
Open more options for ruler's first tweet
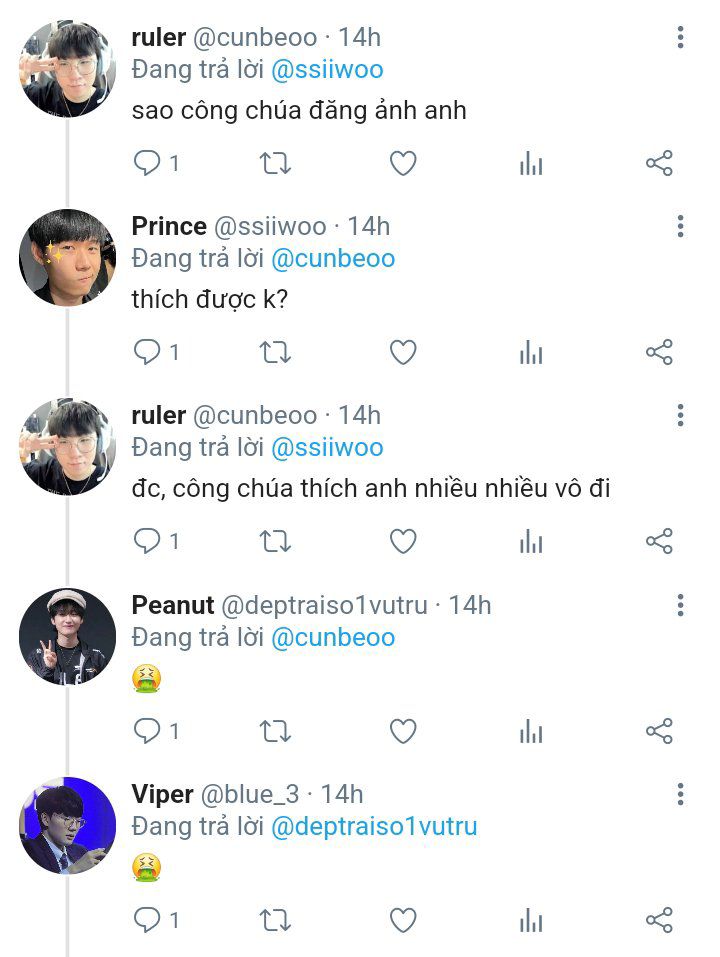pyautogui.click(x=680, y=38)
